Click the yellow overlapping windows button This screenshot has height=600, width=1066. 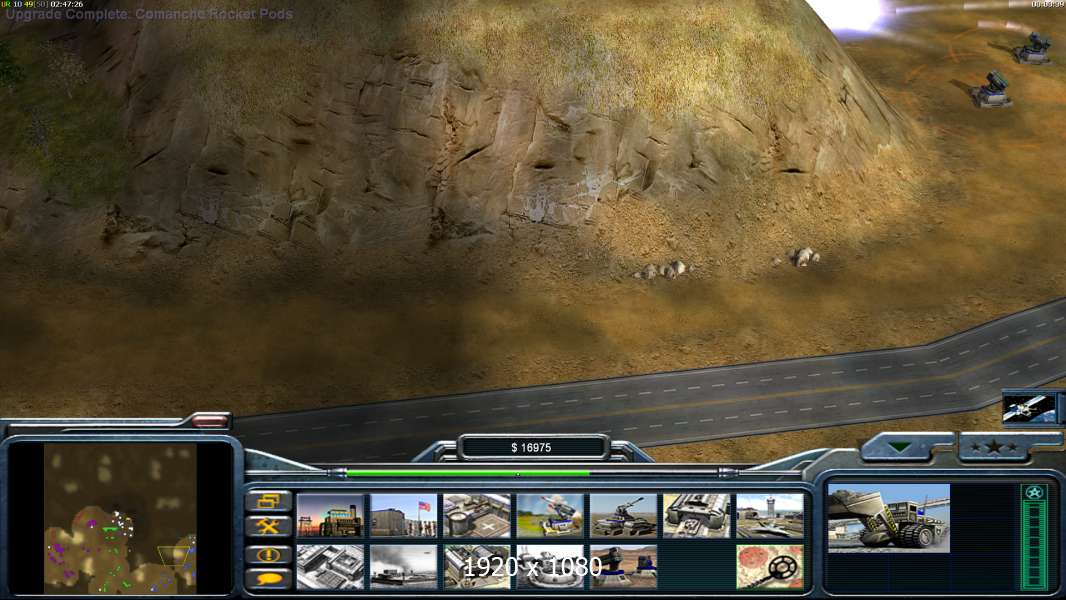(269, 501)
